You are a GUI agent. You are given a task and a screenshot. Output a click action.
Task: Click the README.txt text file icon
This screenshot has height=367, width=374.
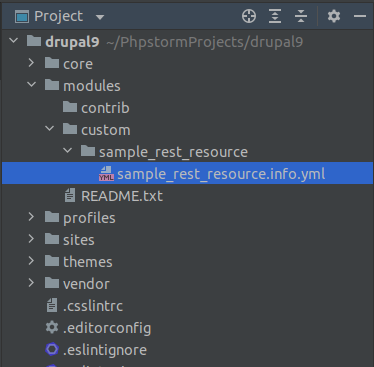pyautogui.click(x=70, y=195)
